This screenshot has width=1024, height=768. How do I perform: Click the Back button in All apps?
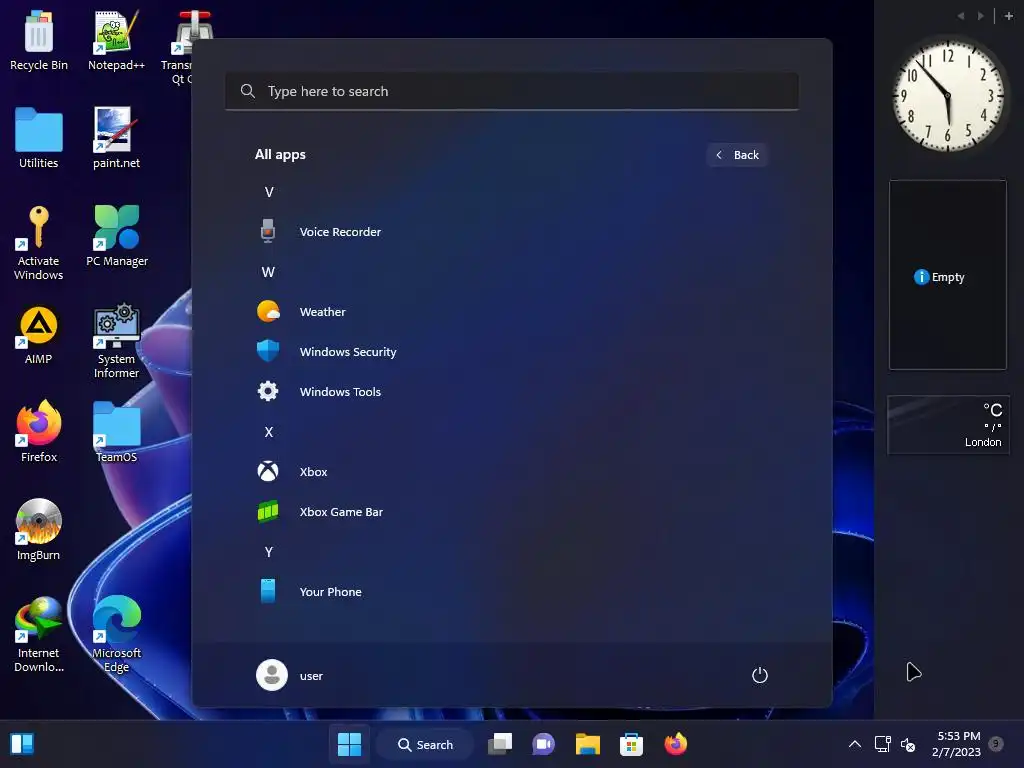[737, 155]
